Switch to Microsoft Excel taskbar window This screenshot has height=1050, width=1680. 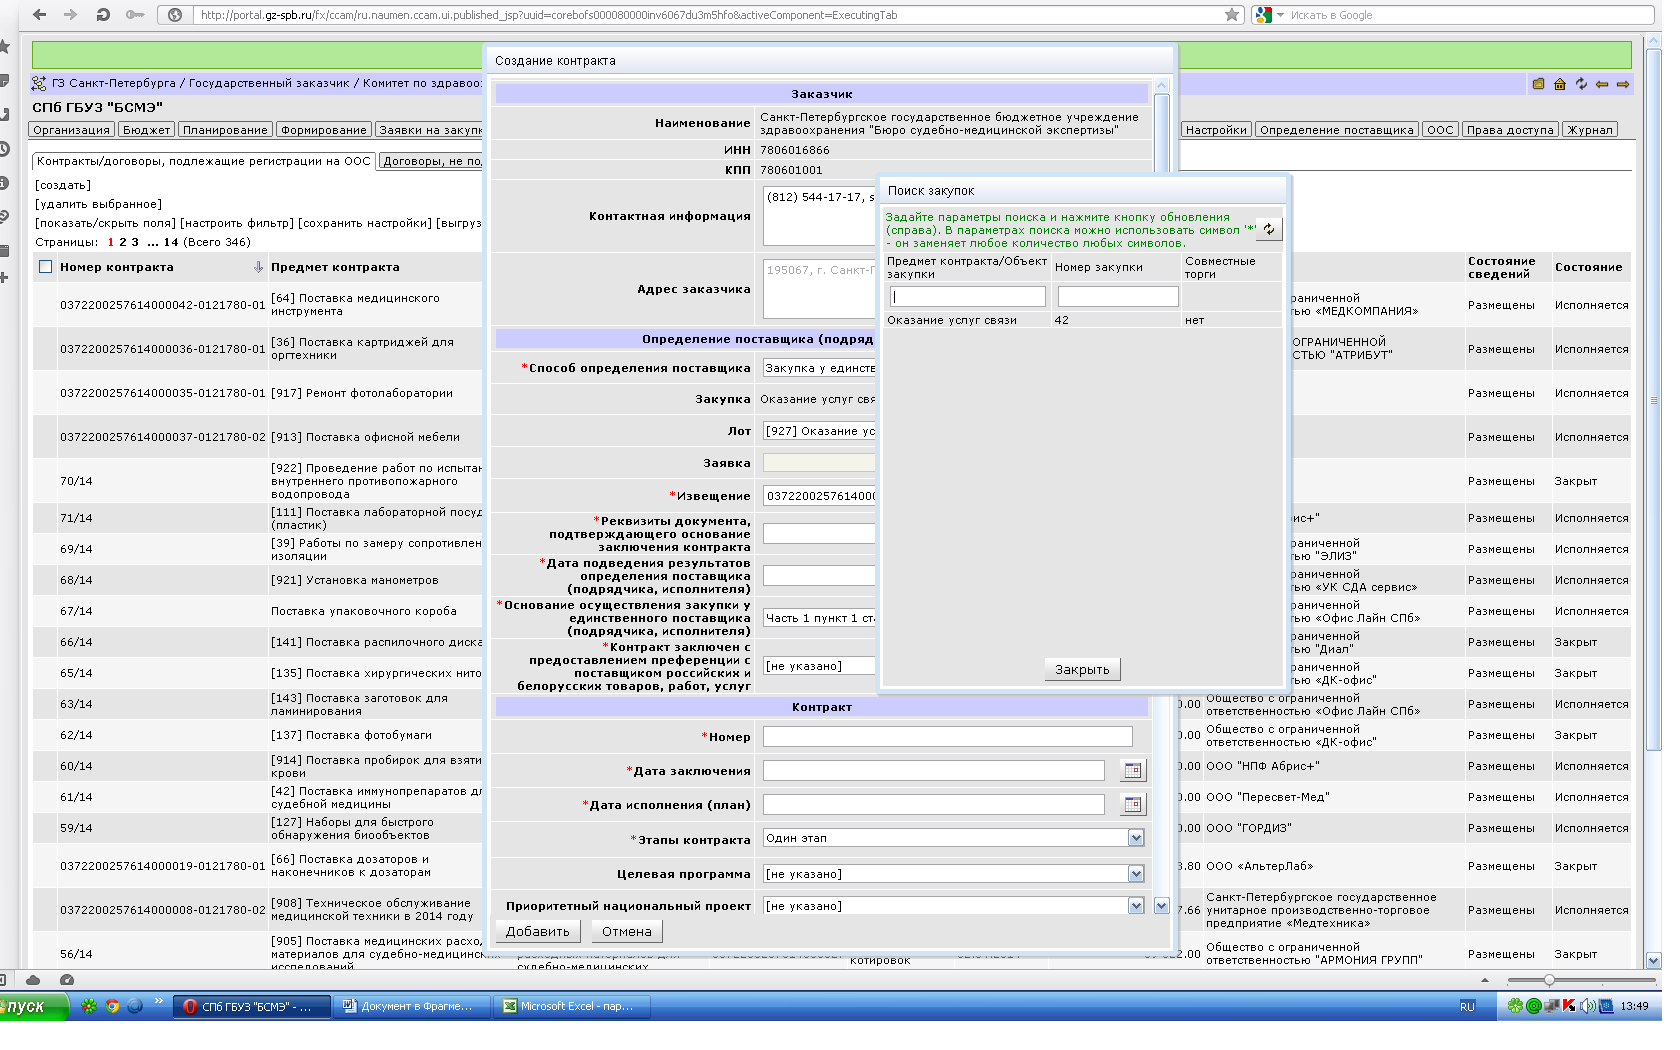pyautogui.click(x=573, y=1006)
